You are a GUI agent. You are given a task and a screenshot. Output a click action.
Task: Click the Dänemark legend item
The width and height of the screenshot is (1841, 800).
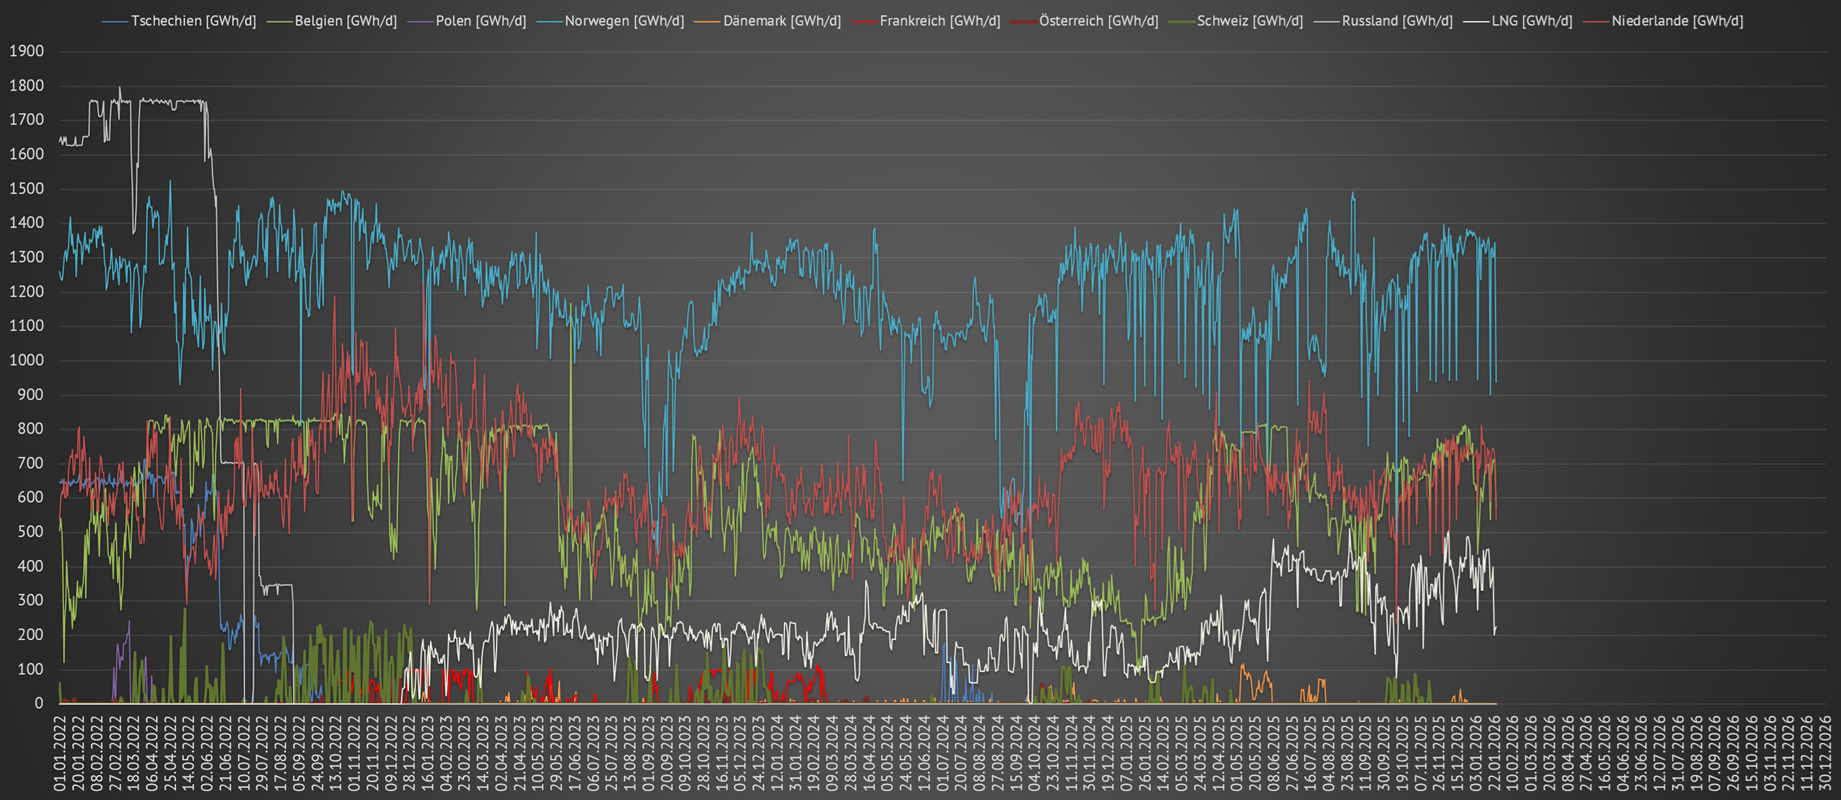click(x=781, y=21)
